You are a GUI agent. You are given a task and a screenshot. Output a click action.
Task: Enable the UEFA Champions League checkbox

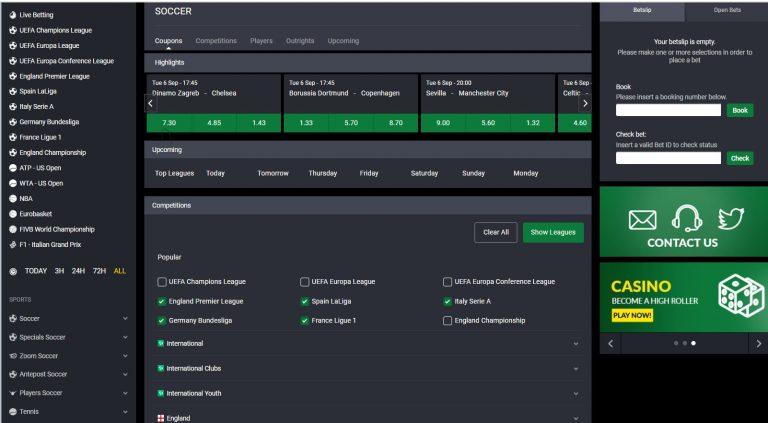coord(162,282)
